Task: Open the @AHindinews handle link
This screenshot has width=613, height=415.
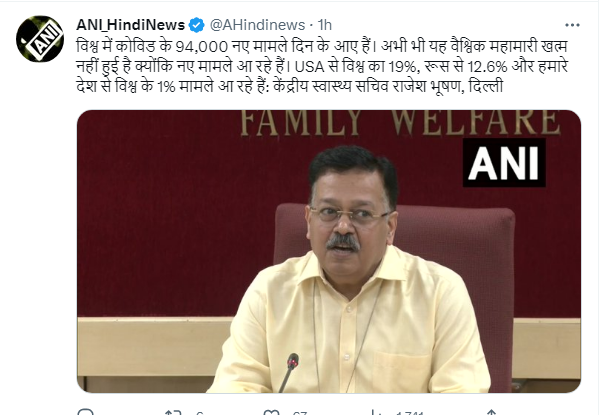Action: [x=257, y=25]
